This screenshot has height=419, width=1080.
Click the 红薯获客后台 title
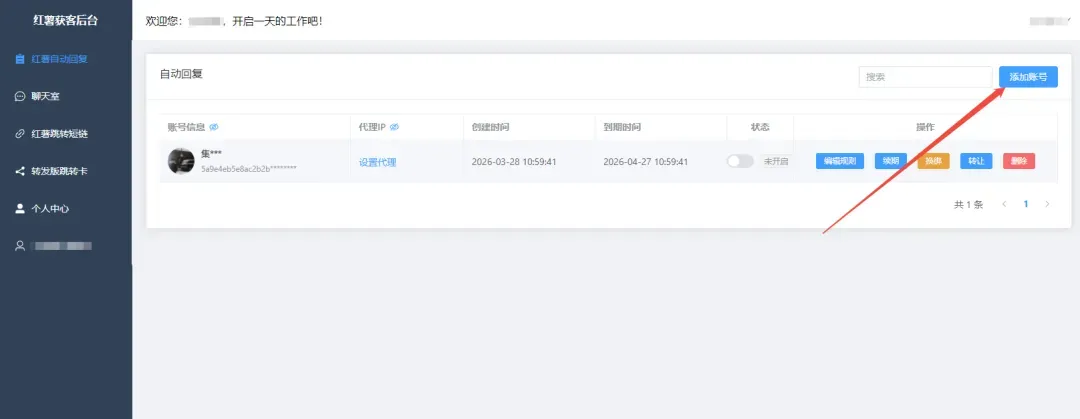coord(65,20)
